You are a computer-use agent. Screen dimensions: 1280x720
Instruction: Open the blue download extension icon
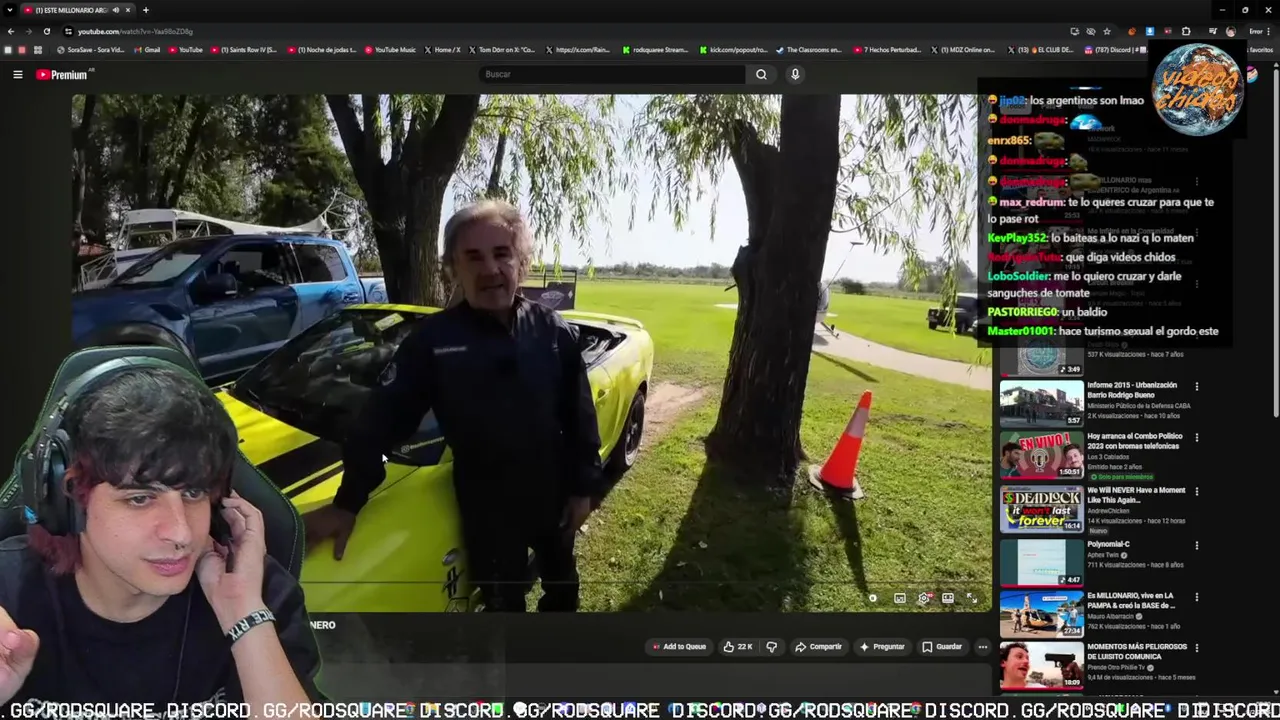point(1150,31)
